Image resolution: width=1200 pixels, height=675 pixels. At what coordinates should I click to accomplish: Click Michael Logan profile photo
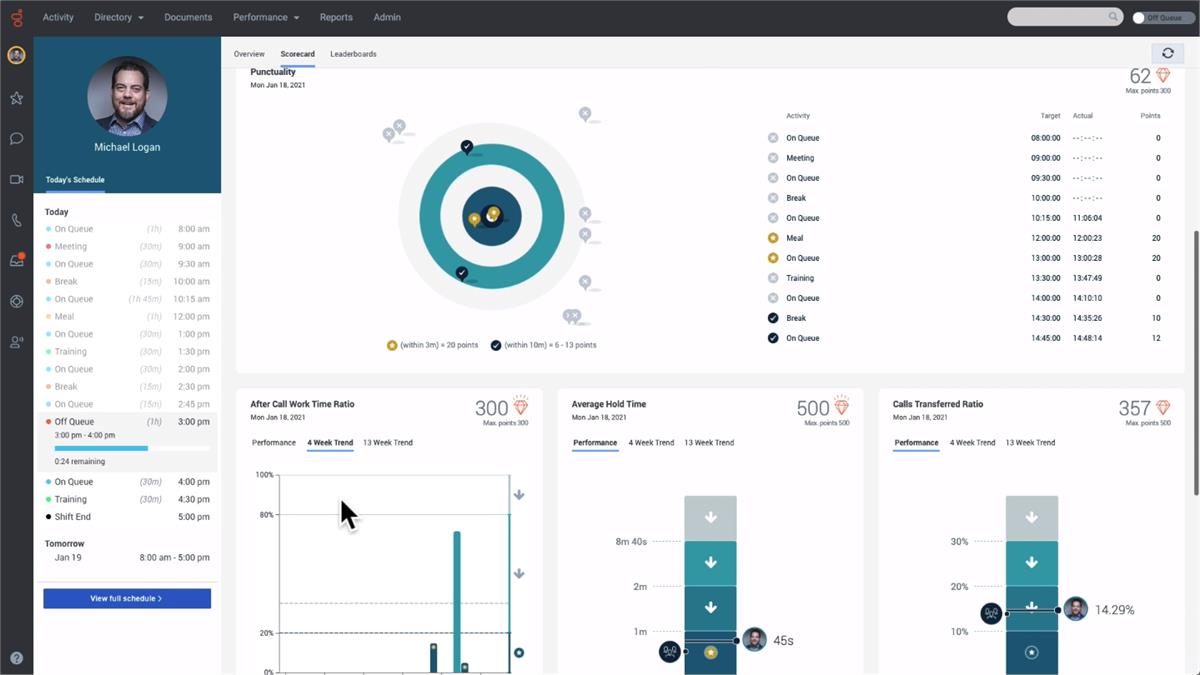point(127,95)
